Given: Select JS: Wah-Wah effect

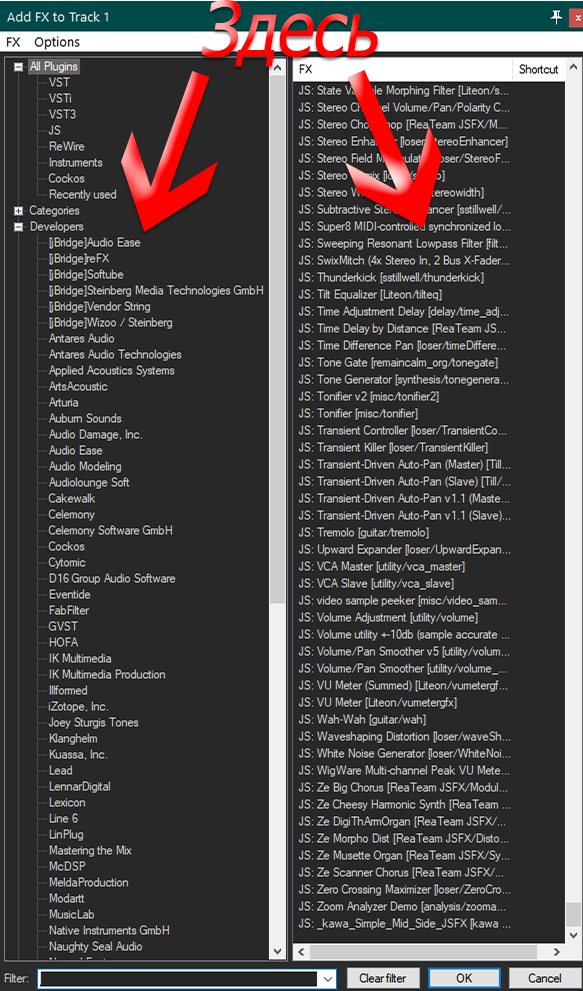Looking at the screenshot, I should click(362, 720).
